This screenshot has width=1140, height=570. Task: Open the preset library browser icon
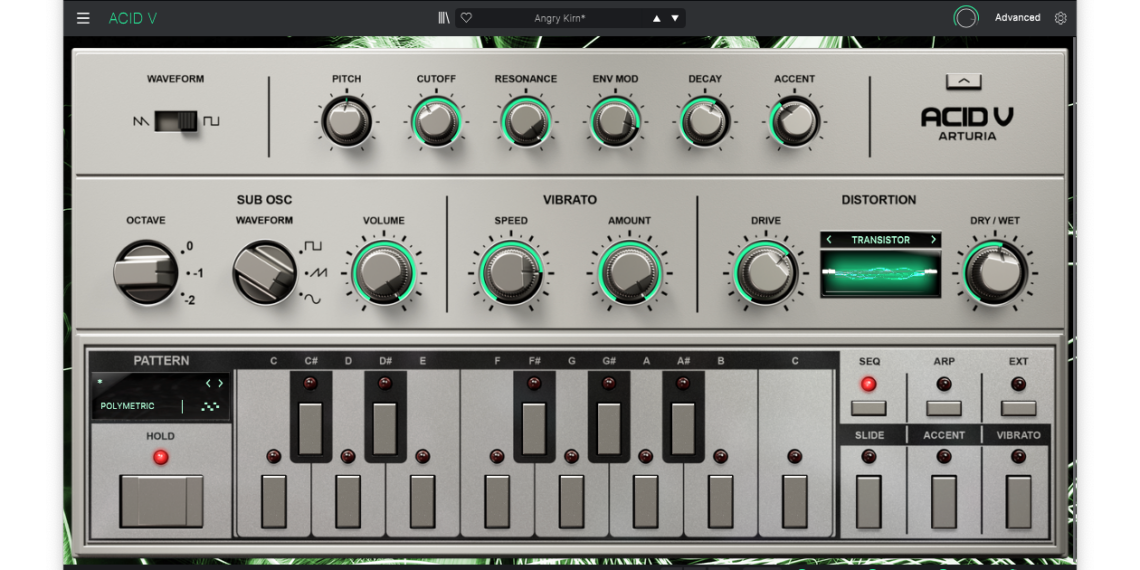(x=443, y=18)
